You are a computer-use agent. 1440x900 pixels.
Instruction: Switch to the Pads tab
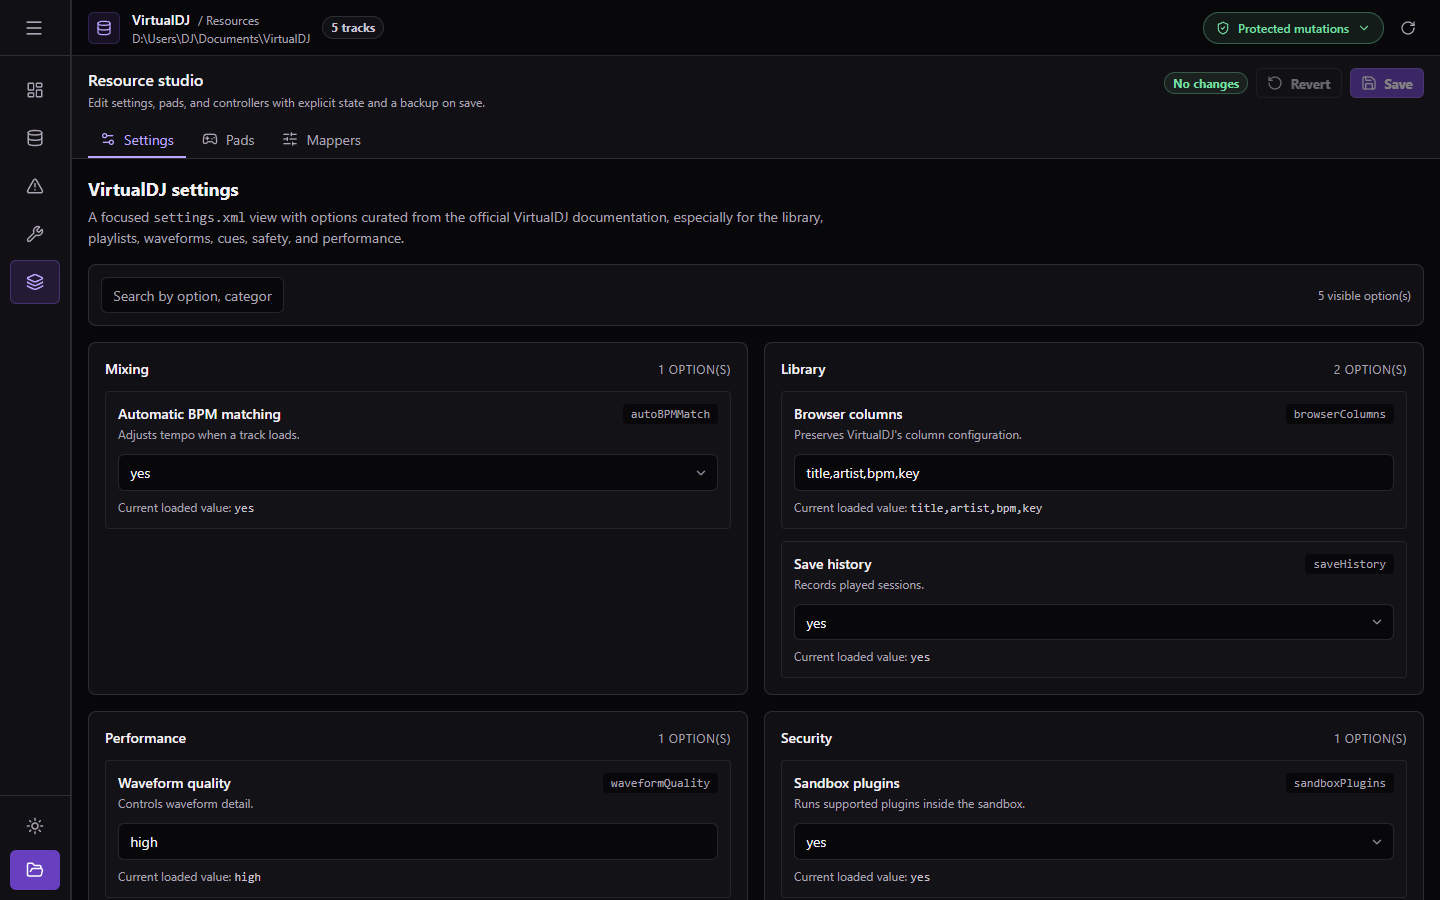click(x=228, y=140)
